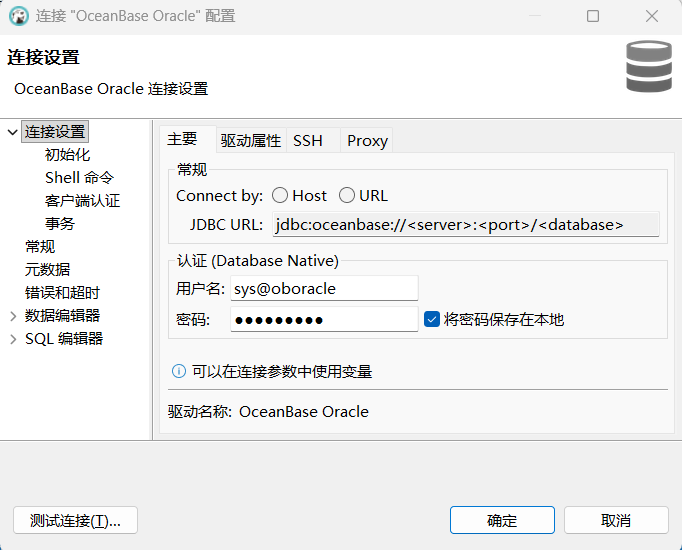Image resolution: width=682 pixels, height=550 pixels.
Task: Confirm with the 确定 button
Action: [502, 520]
